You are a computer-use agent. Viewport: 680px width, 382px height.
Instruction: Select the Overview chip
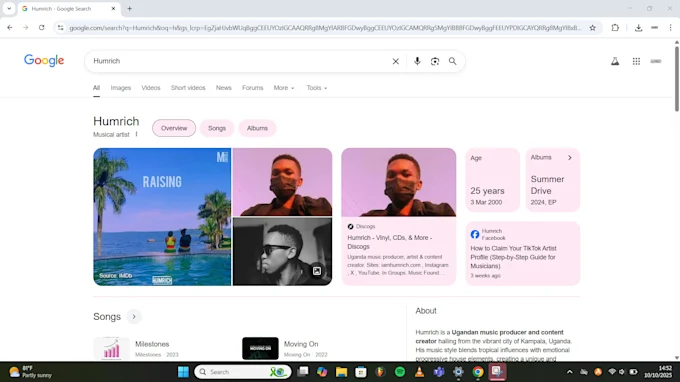click(x=174, y=128)
